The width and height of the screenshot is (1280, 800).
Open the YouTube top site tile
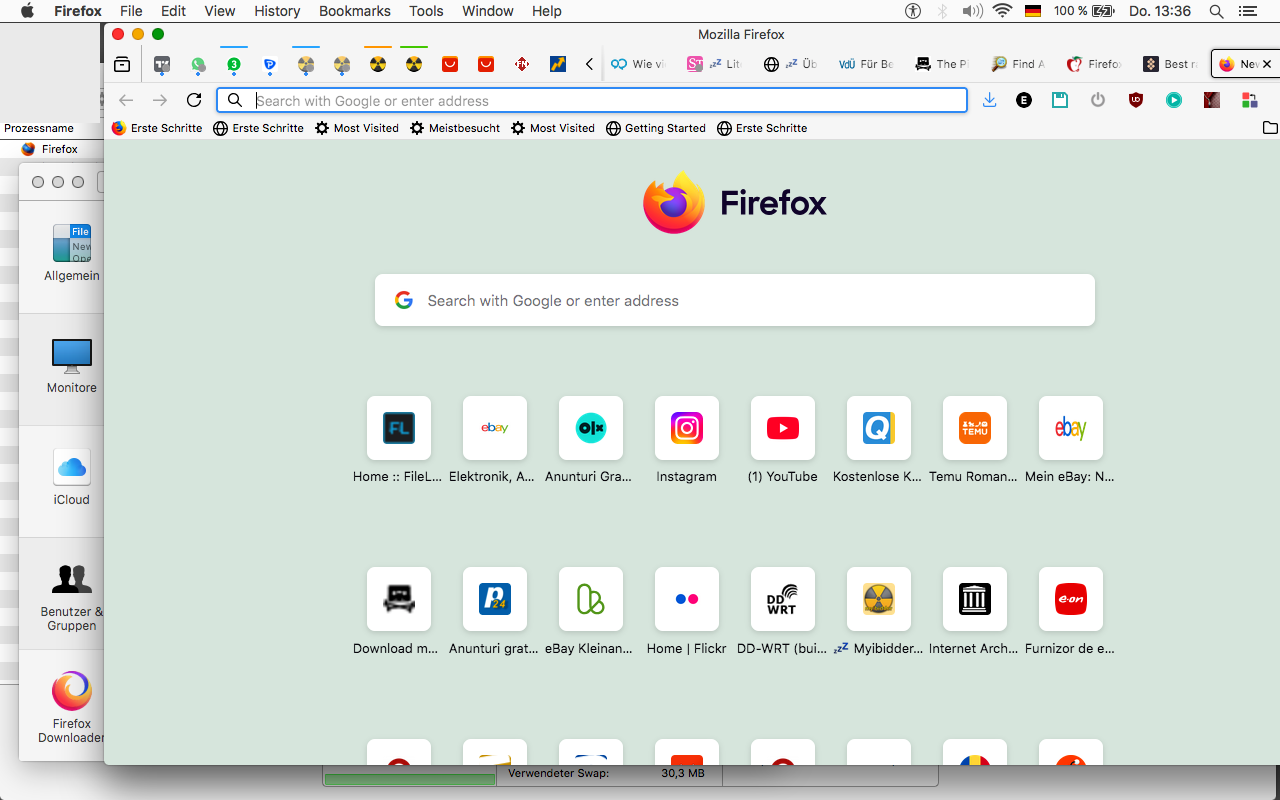(783, 428)
